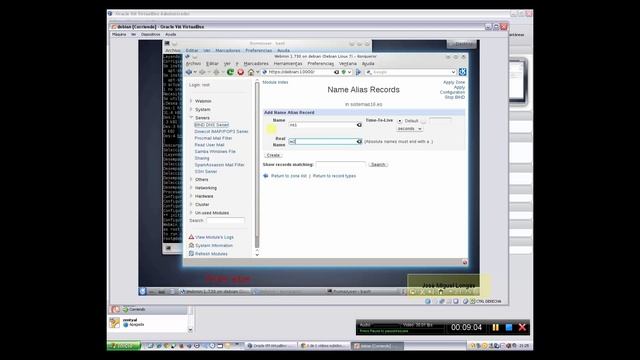640x360 pixels.
Task: Open Konqueror's Archivo menu
Action: 193,64
